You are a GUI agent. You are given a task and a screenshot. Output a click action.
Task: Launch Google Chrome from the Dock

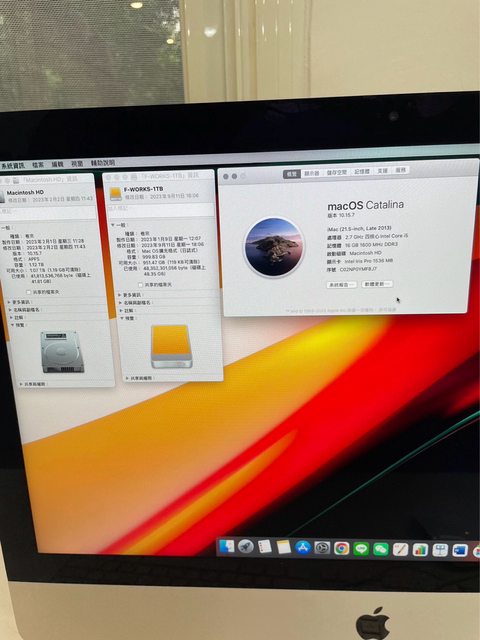[341, 548]
